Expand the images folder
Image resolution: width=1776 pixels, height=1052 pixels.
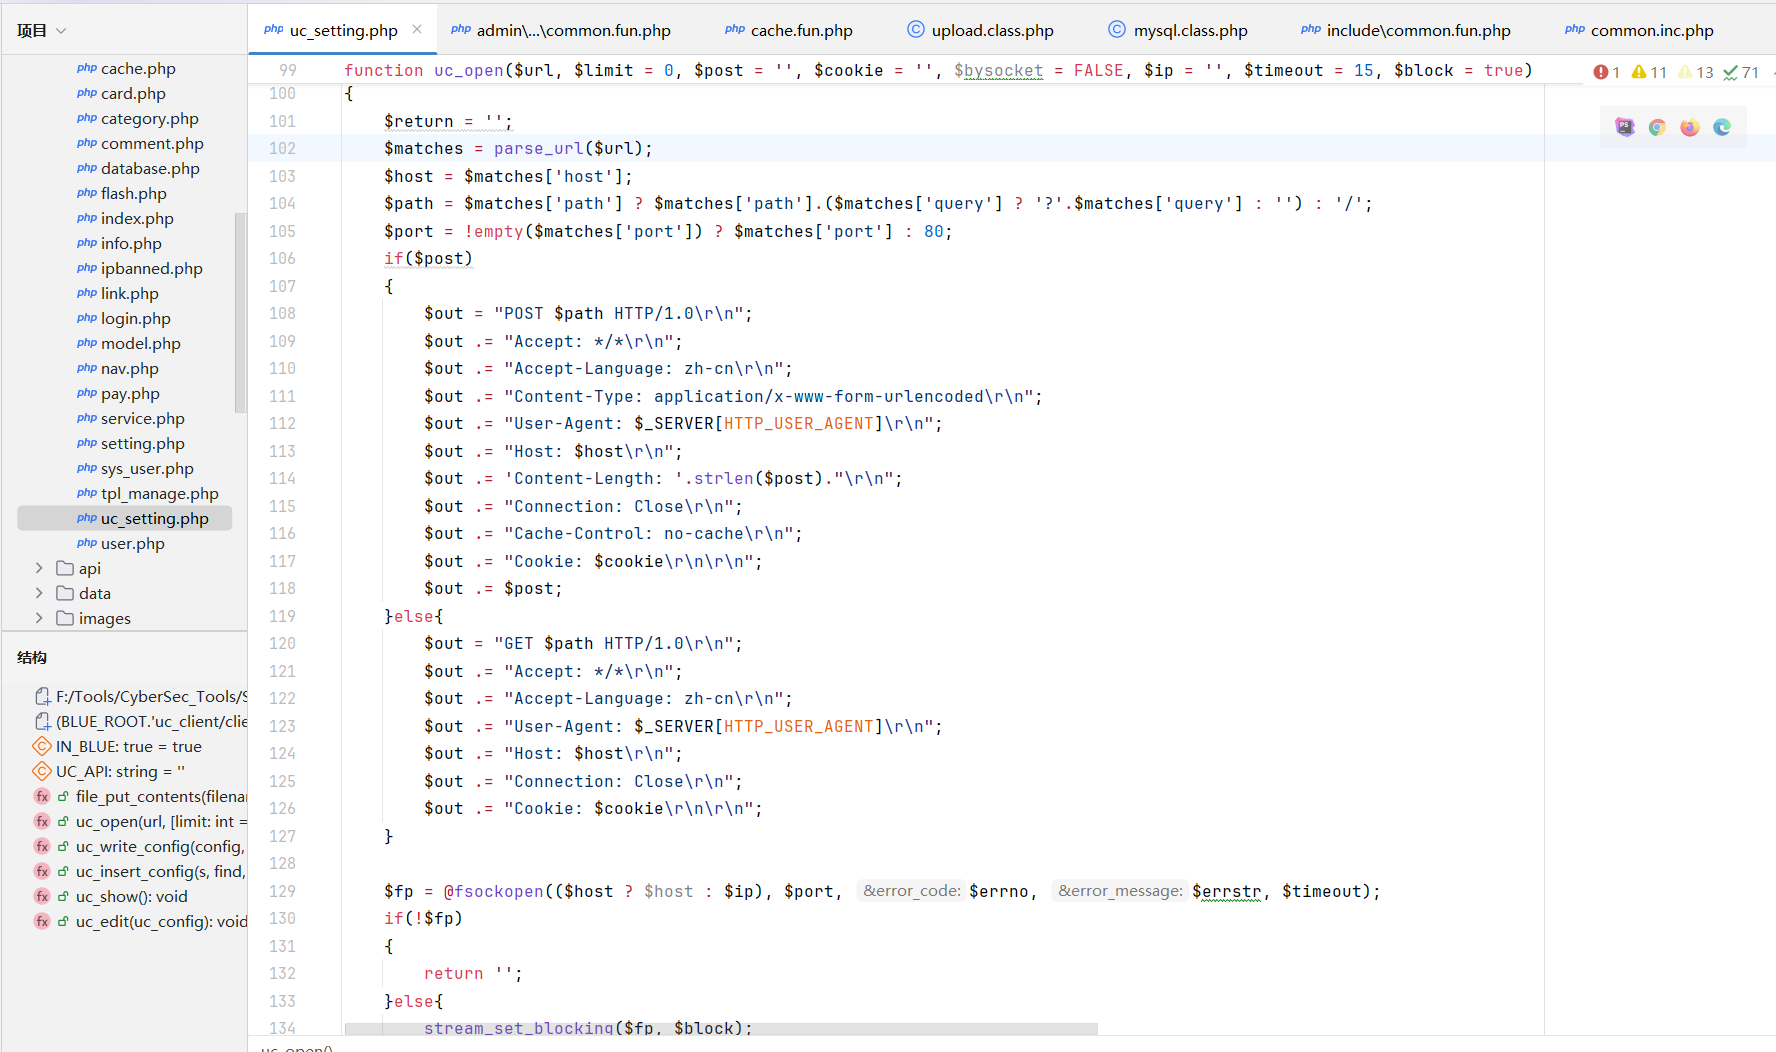tap(39, 618)
